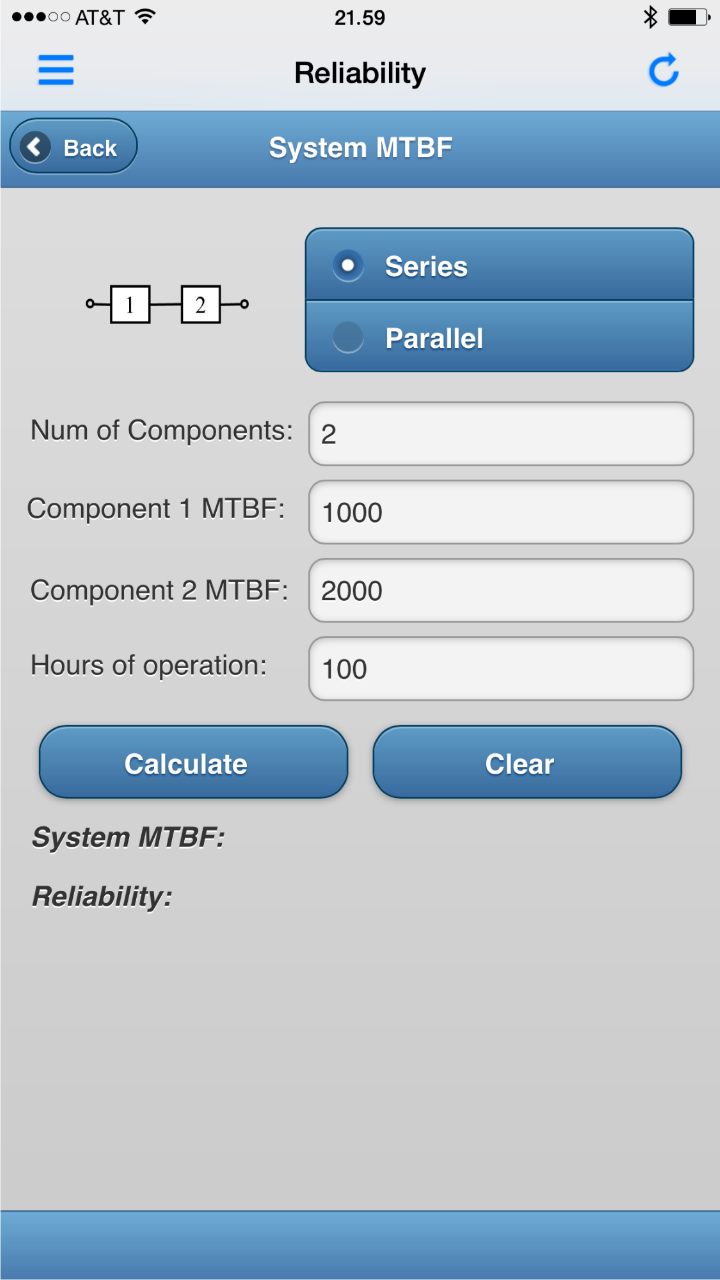Click the Component 1 MTBF field showing 1000
The width and height of the screenshot is (720, 1280).
tap(499, 512)
